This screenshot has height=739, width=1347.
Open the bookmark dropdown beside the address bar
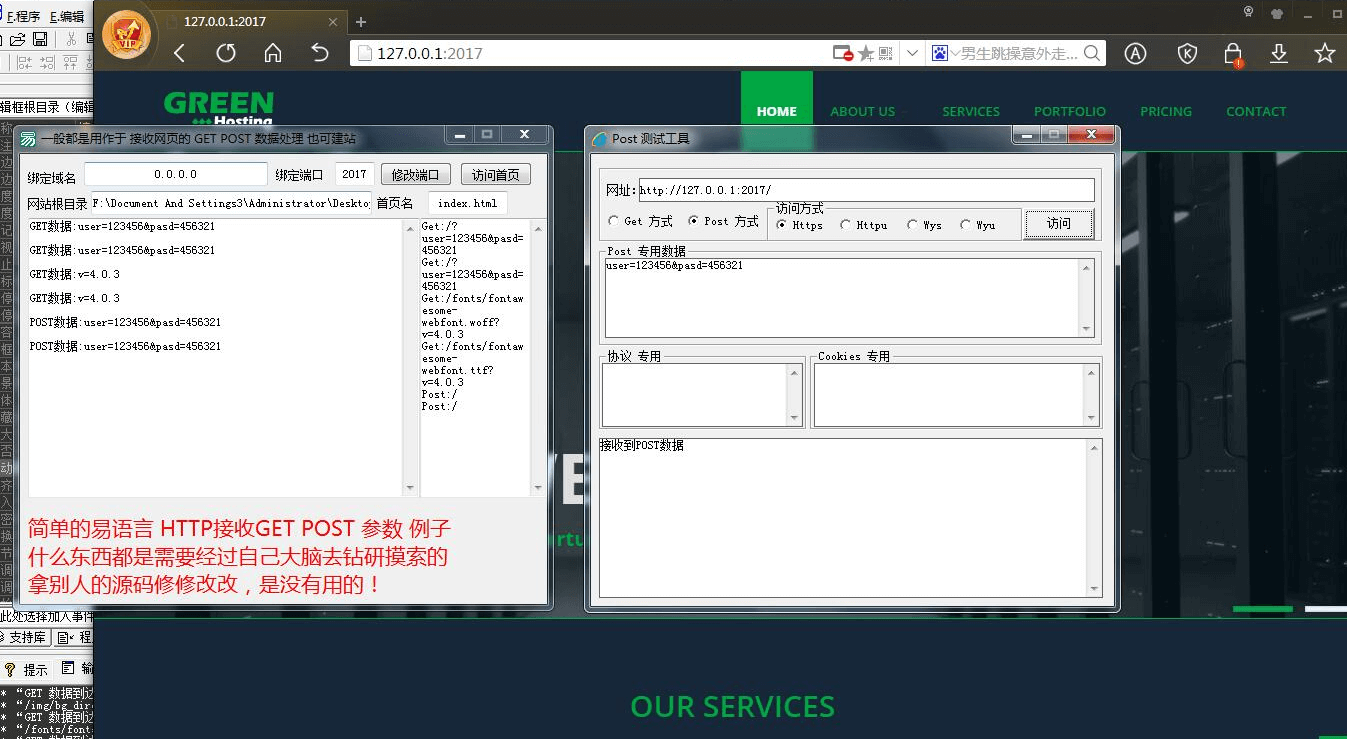[913, 53]
